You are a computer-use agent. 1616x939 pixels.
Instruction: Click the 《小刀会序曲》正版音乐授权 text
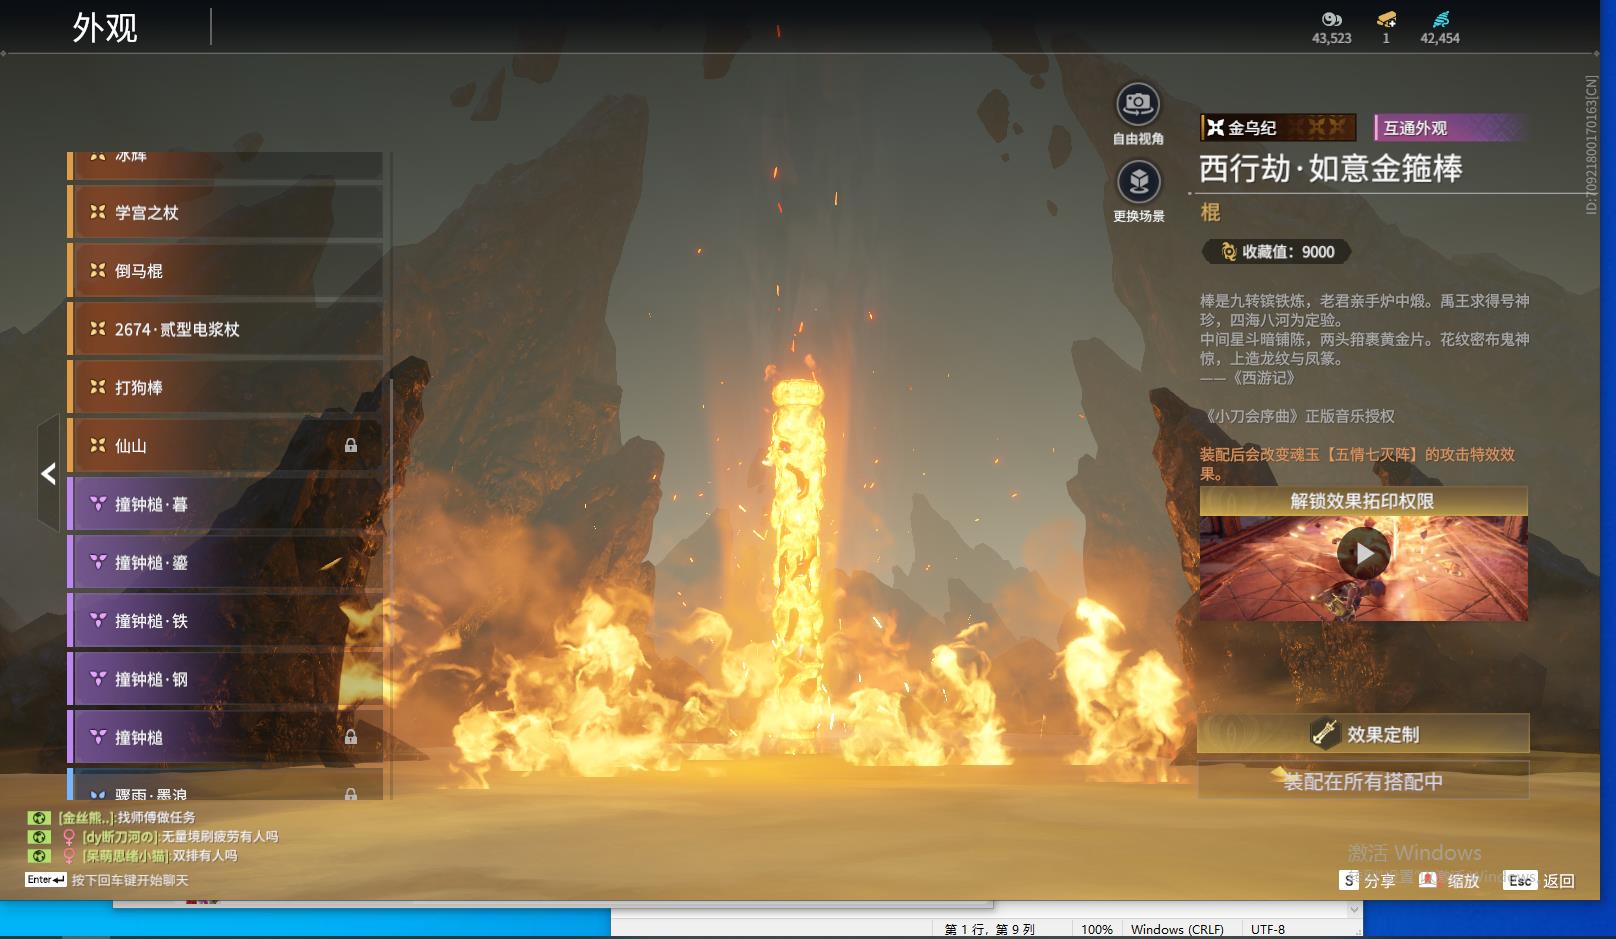pos(1297,416)
